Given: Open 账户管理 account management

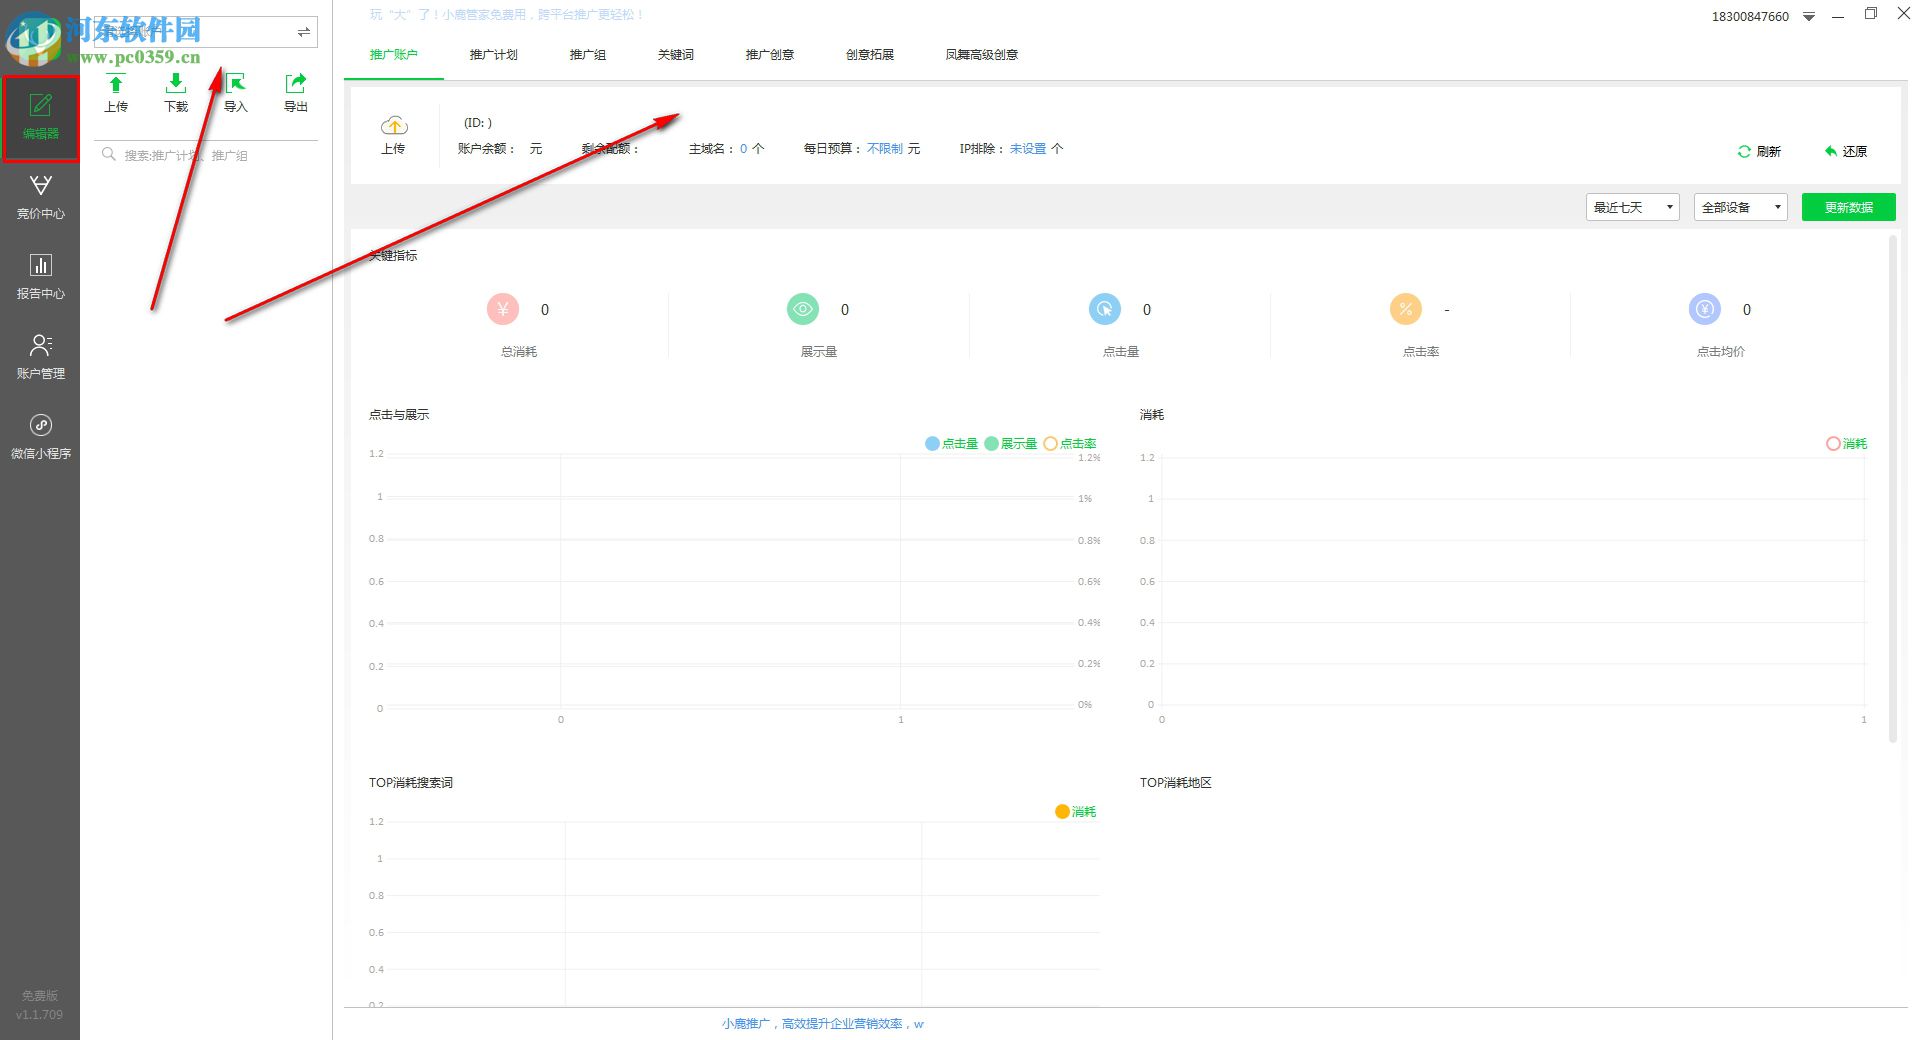Looking at the screenshot, I should click(40, 357).
